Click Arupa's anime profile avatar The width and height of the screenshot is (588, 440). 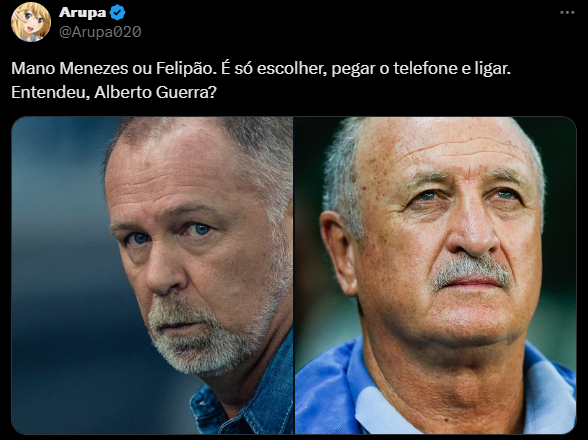[x=31, y=21]
